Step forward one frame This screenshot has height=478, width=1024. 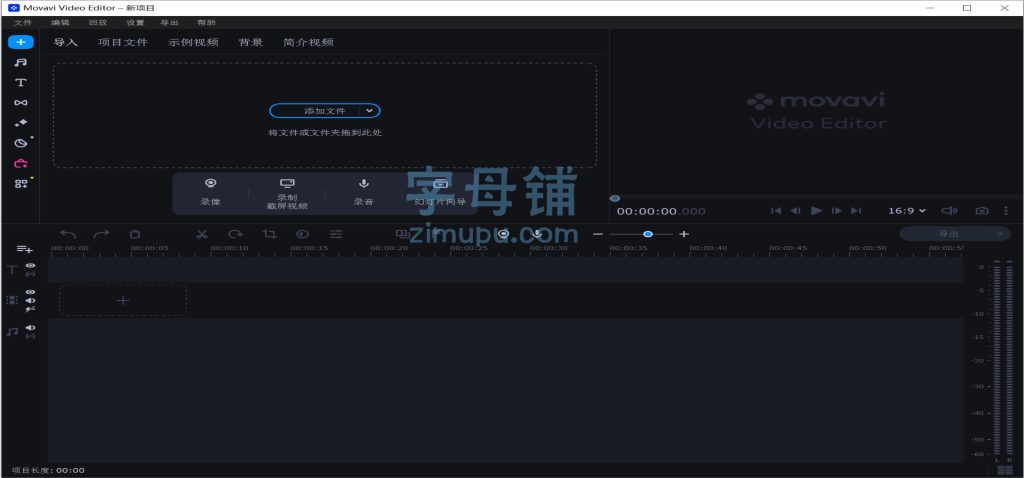[x=837, y=211]
